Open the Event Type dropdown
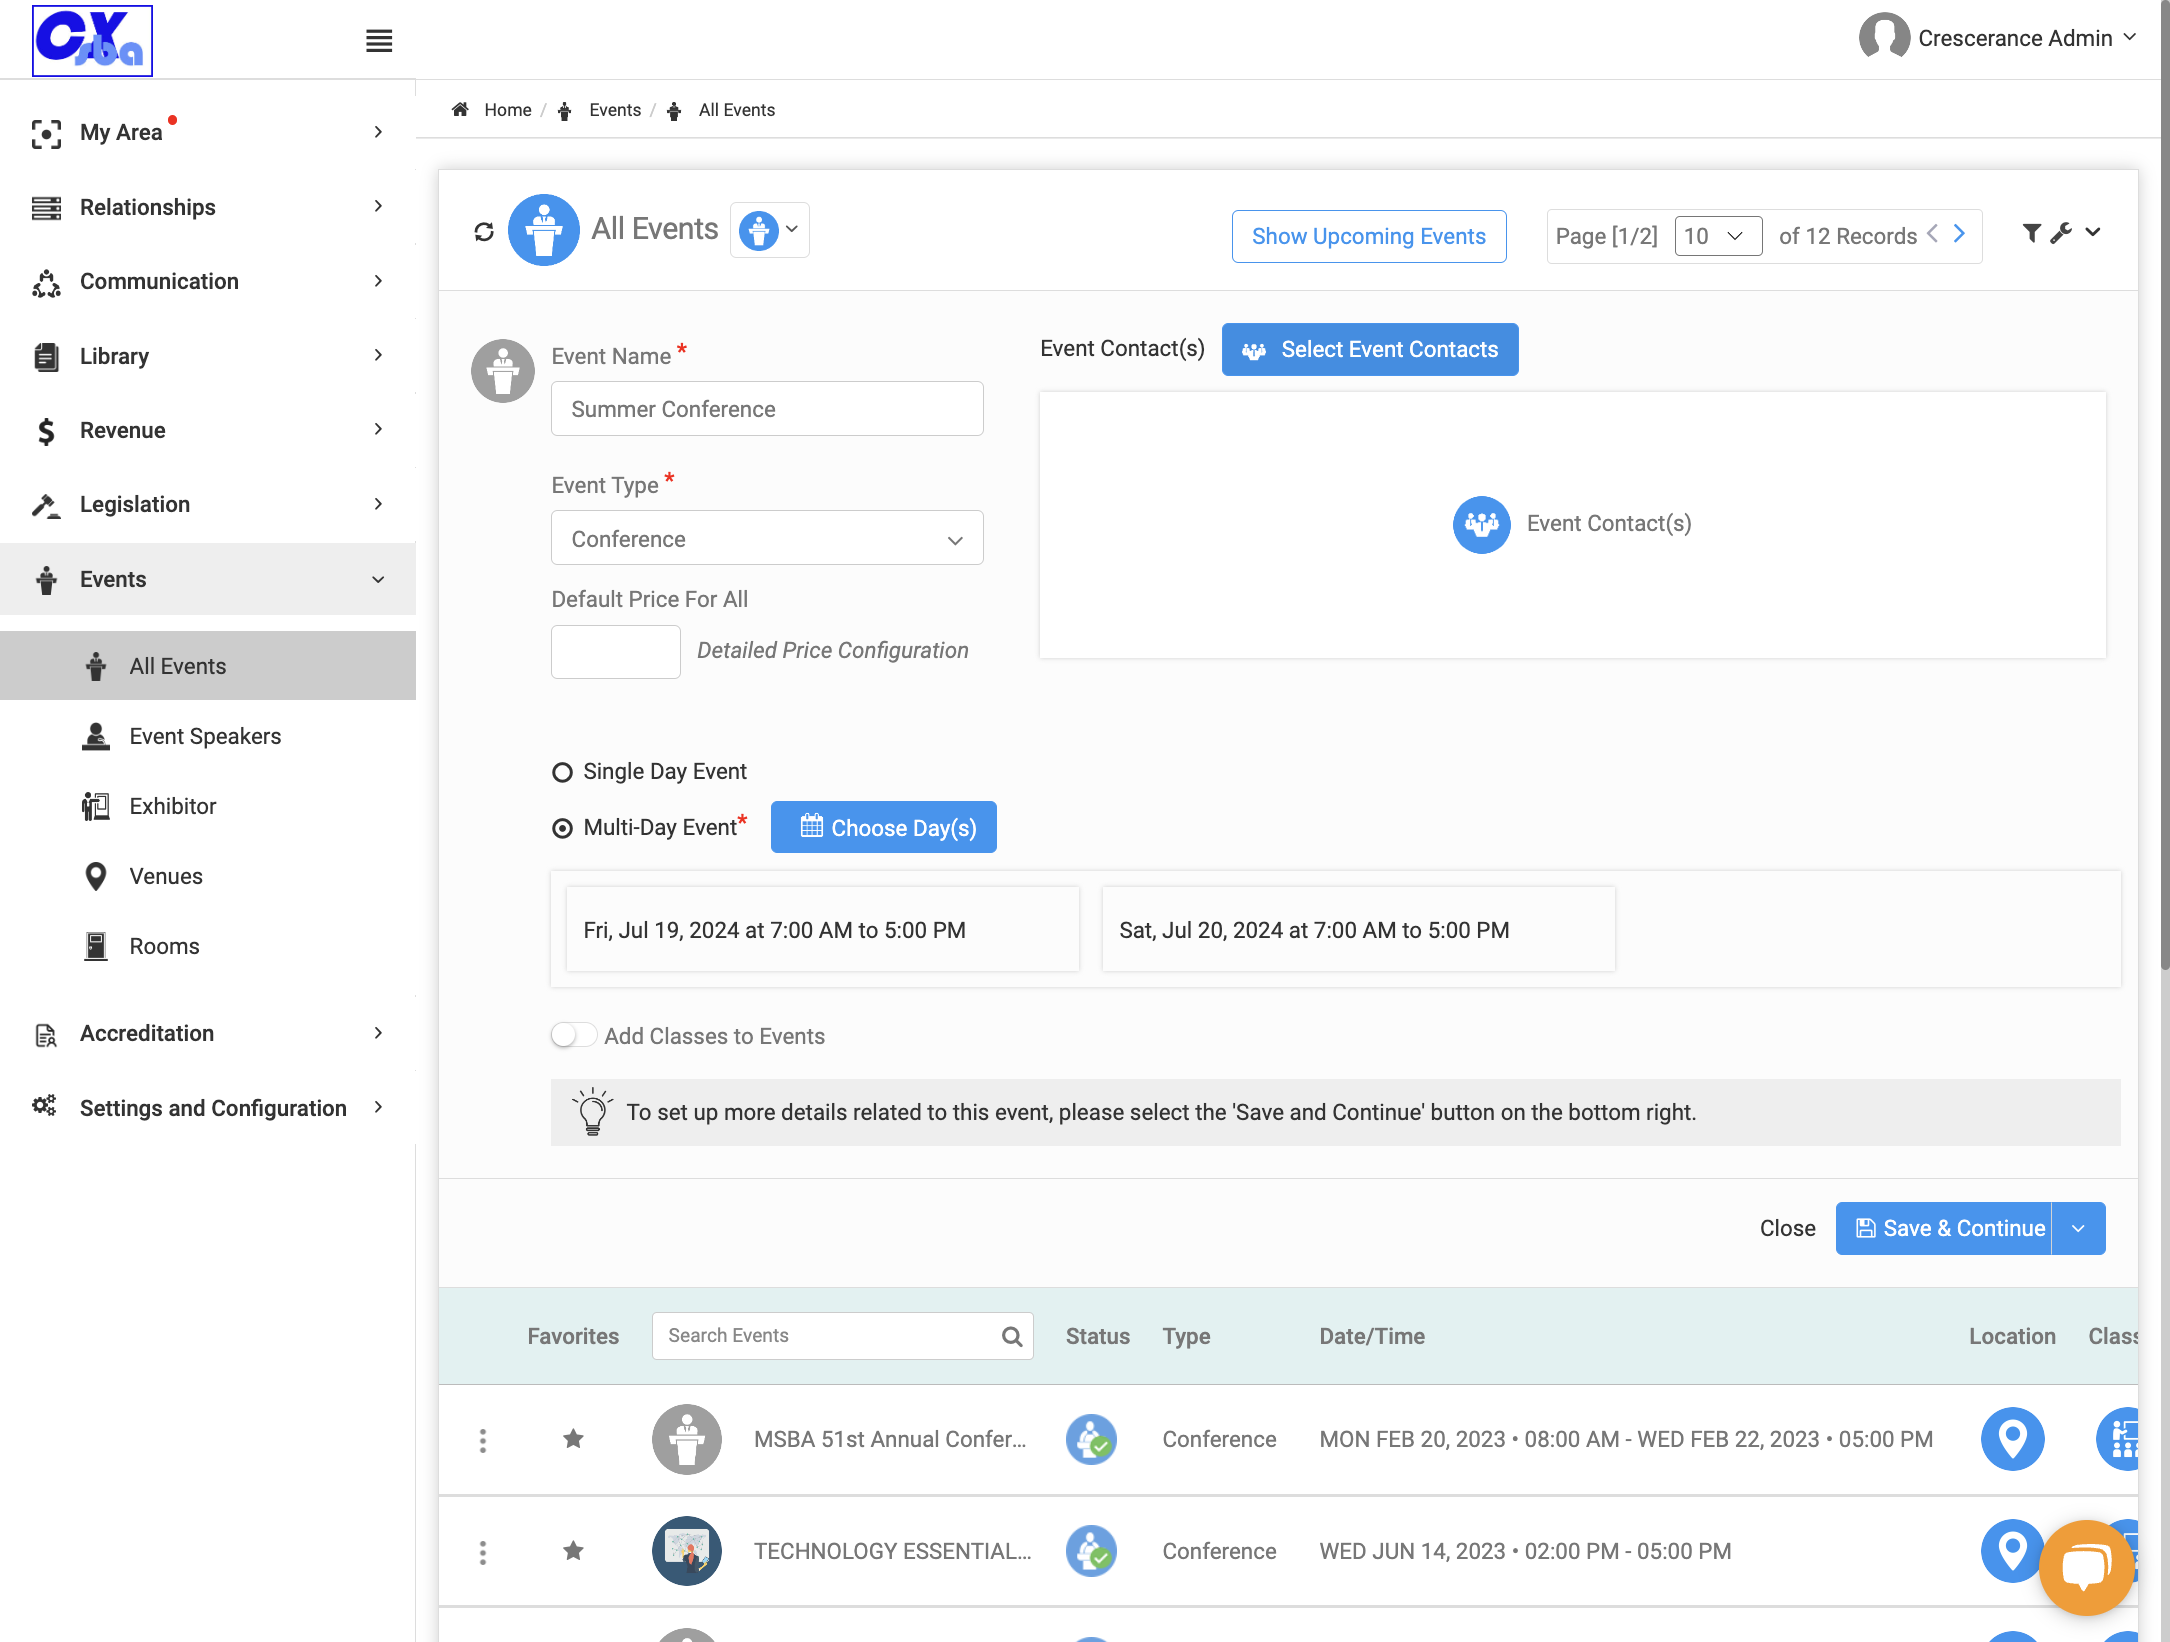The height and width of the screenshot is (1642, 2170). 767,538
